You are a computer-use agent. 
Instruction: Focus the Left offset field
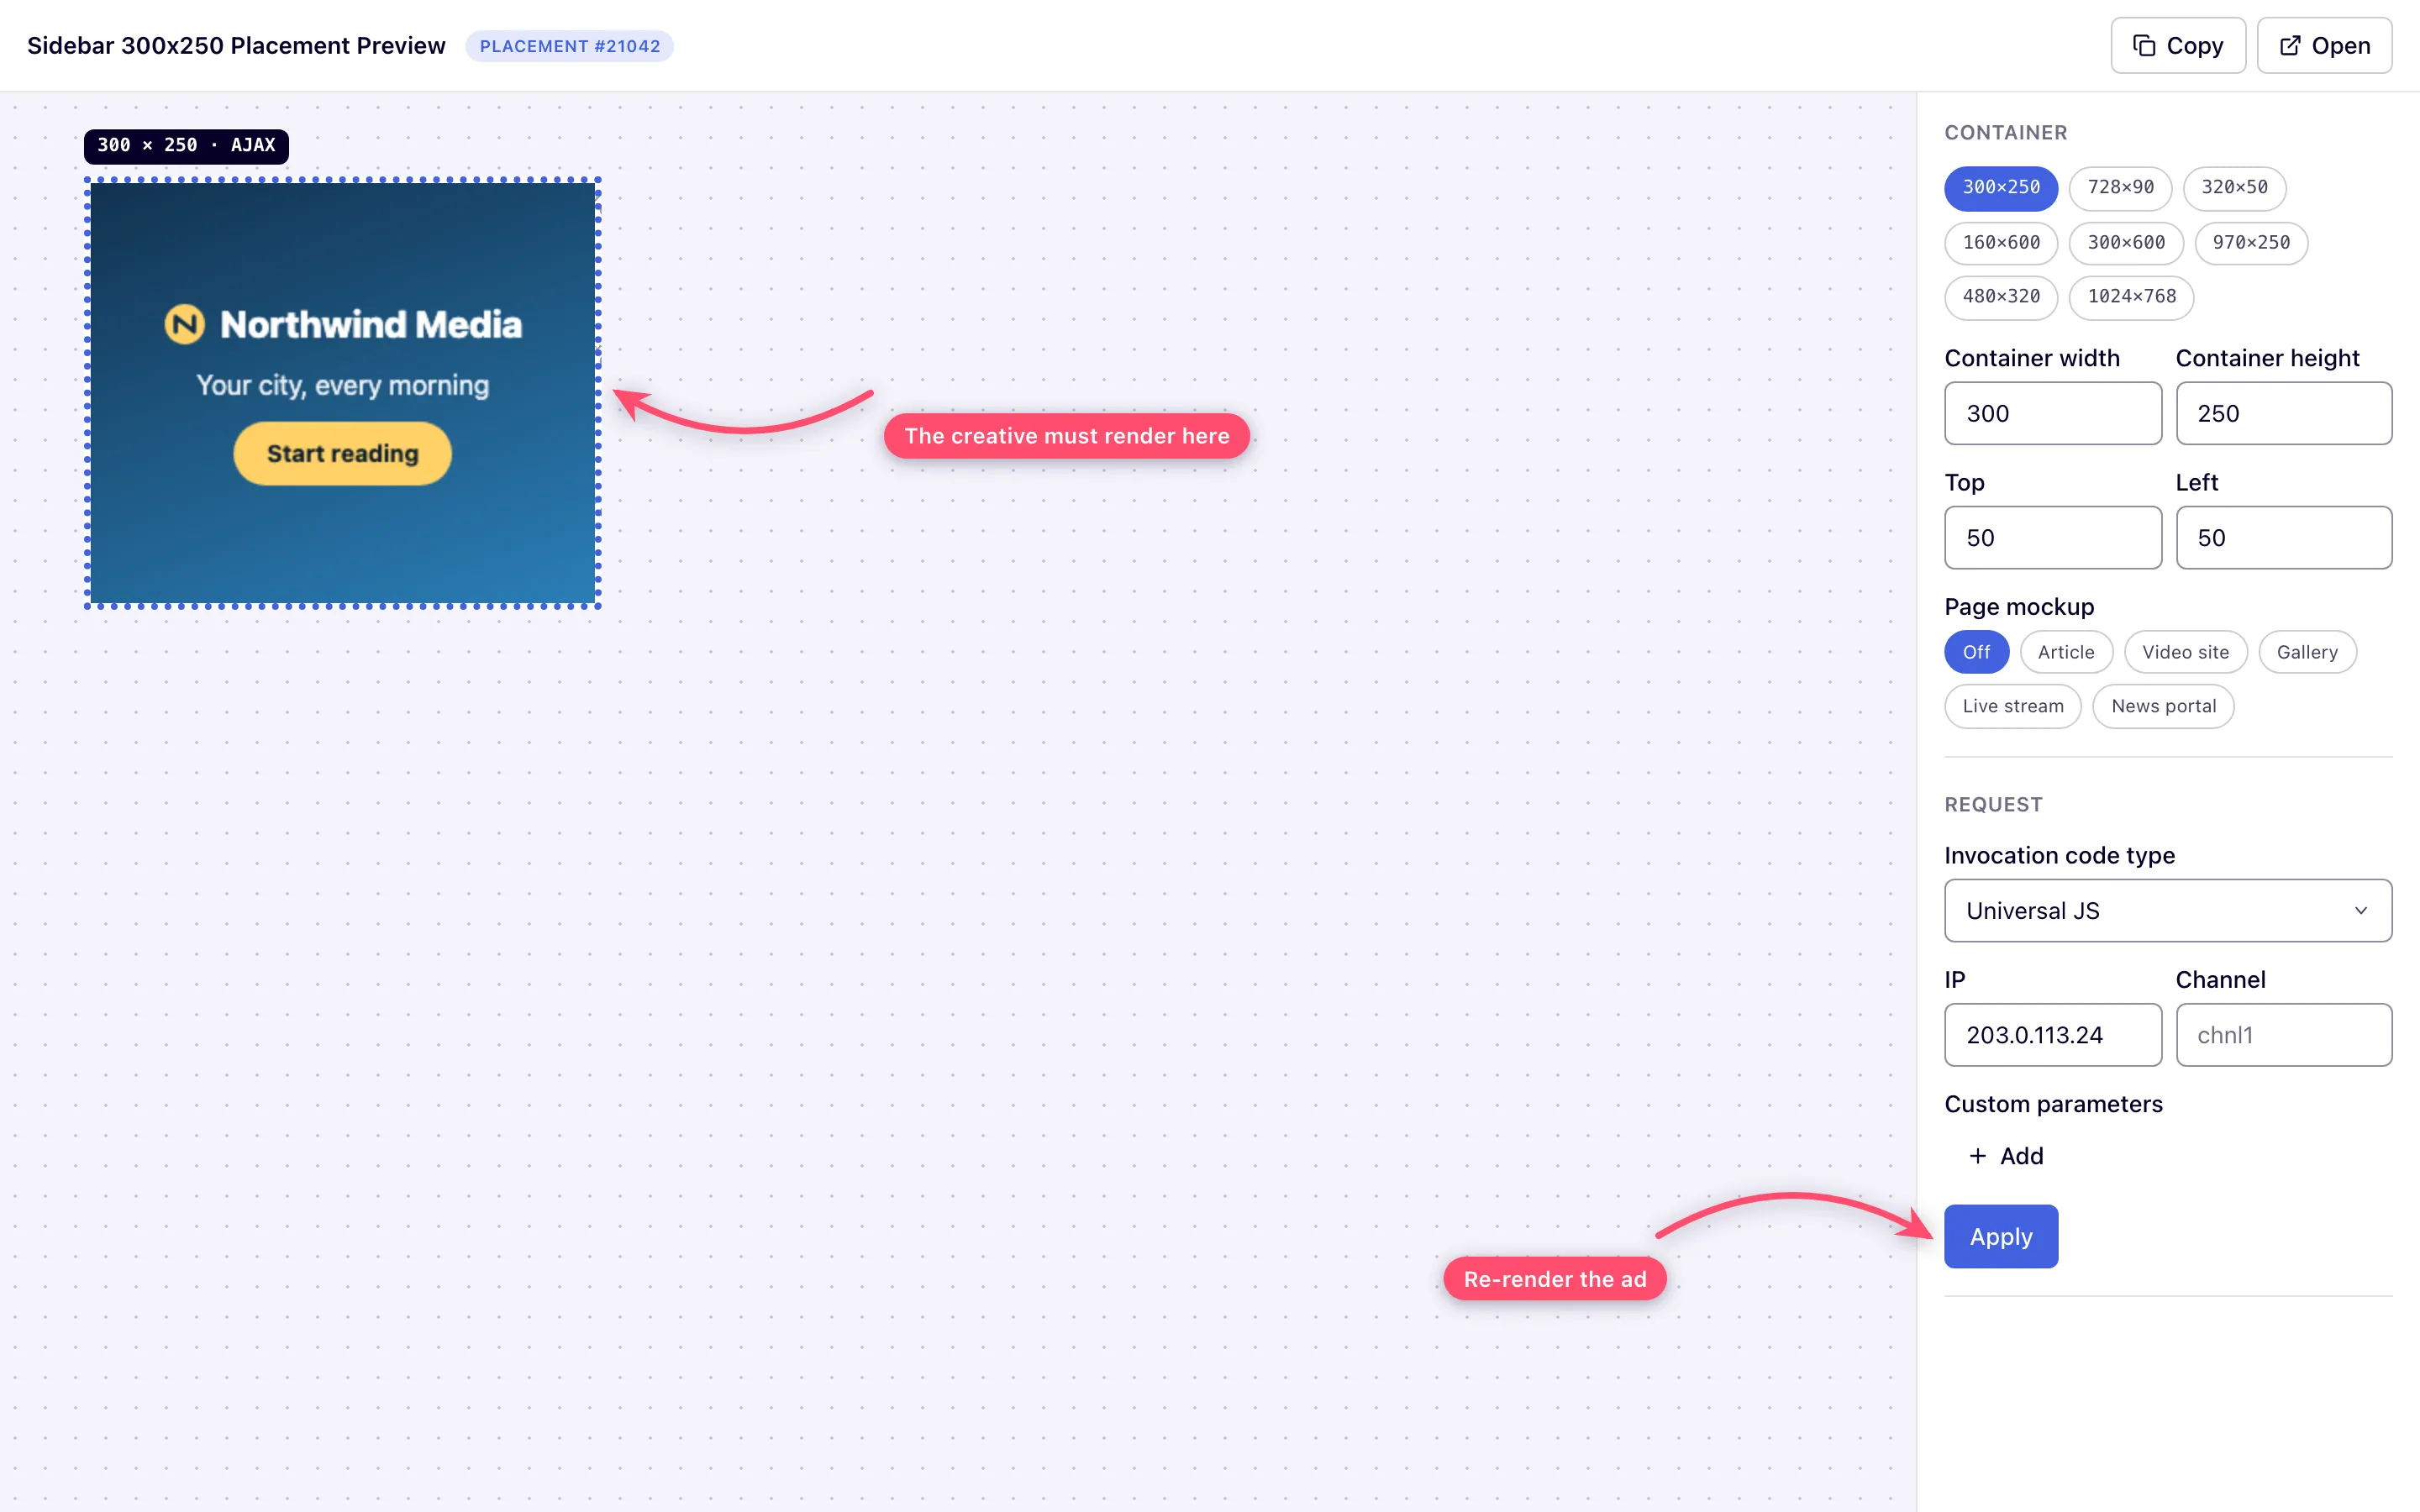coord(2283,537)
